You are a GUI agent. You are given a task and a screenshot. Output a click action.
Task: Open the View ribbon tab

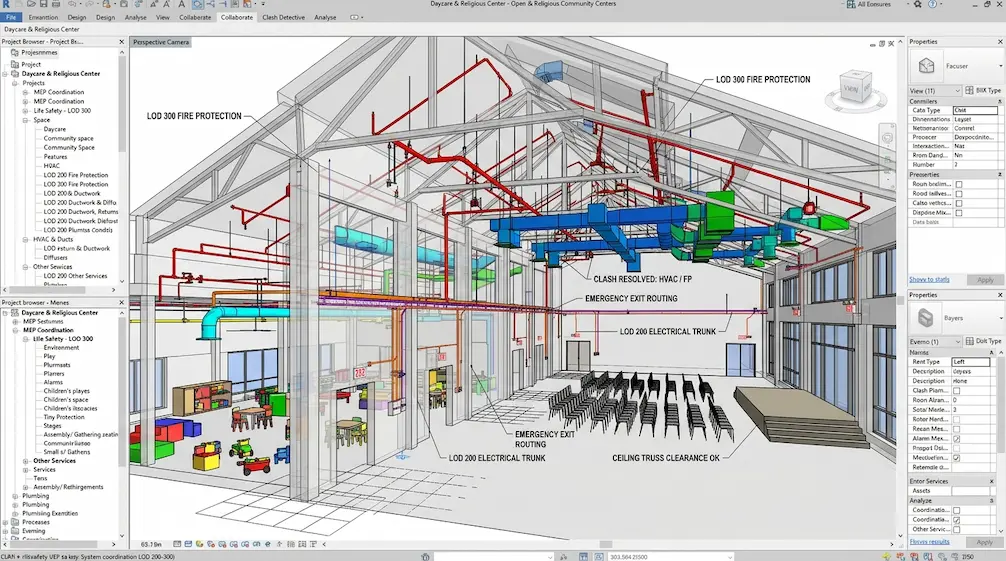(163, 17)
